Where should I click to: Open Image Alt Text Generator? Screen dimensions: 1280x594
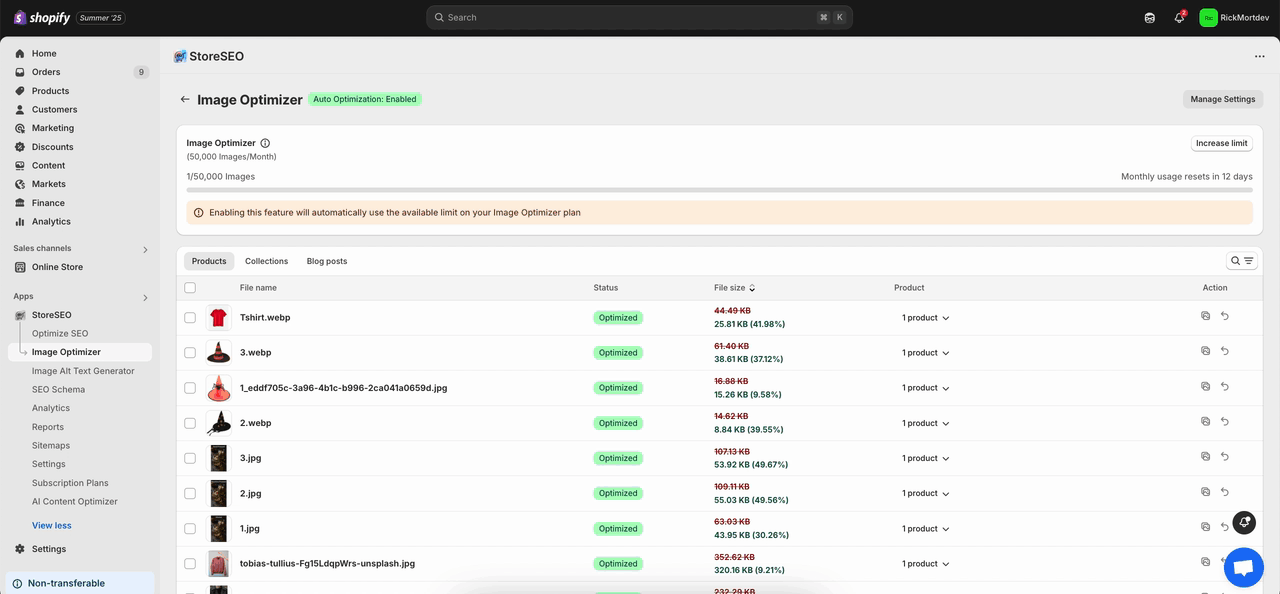[x=83, y=371]
